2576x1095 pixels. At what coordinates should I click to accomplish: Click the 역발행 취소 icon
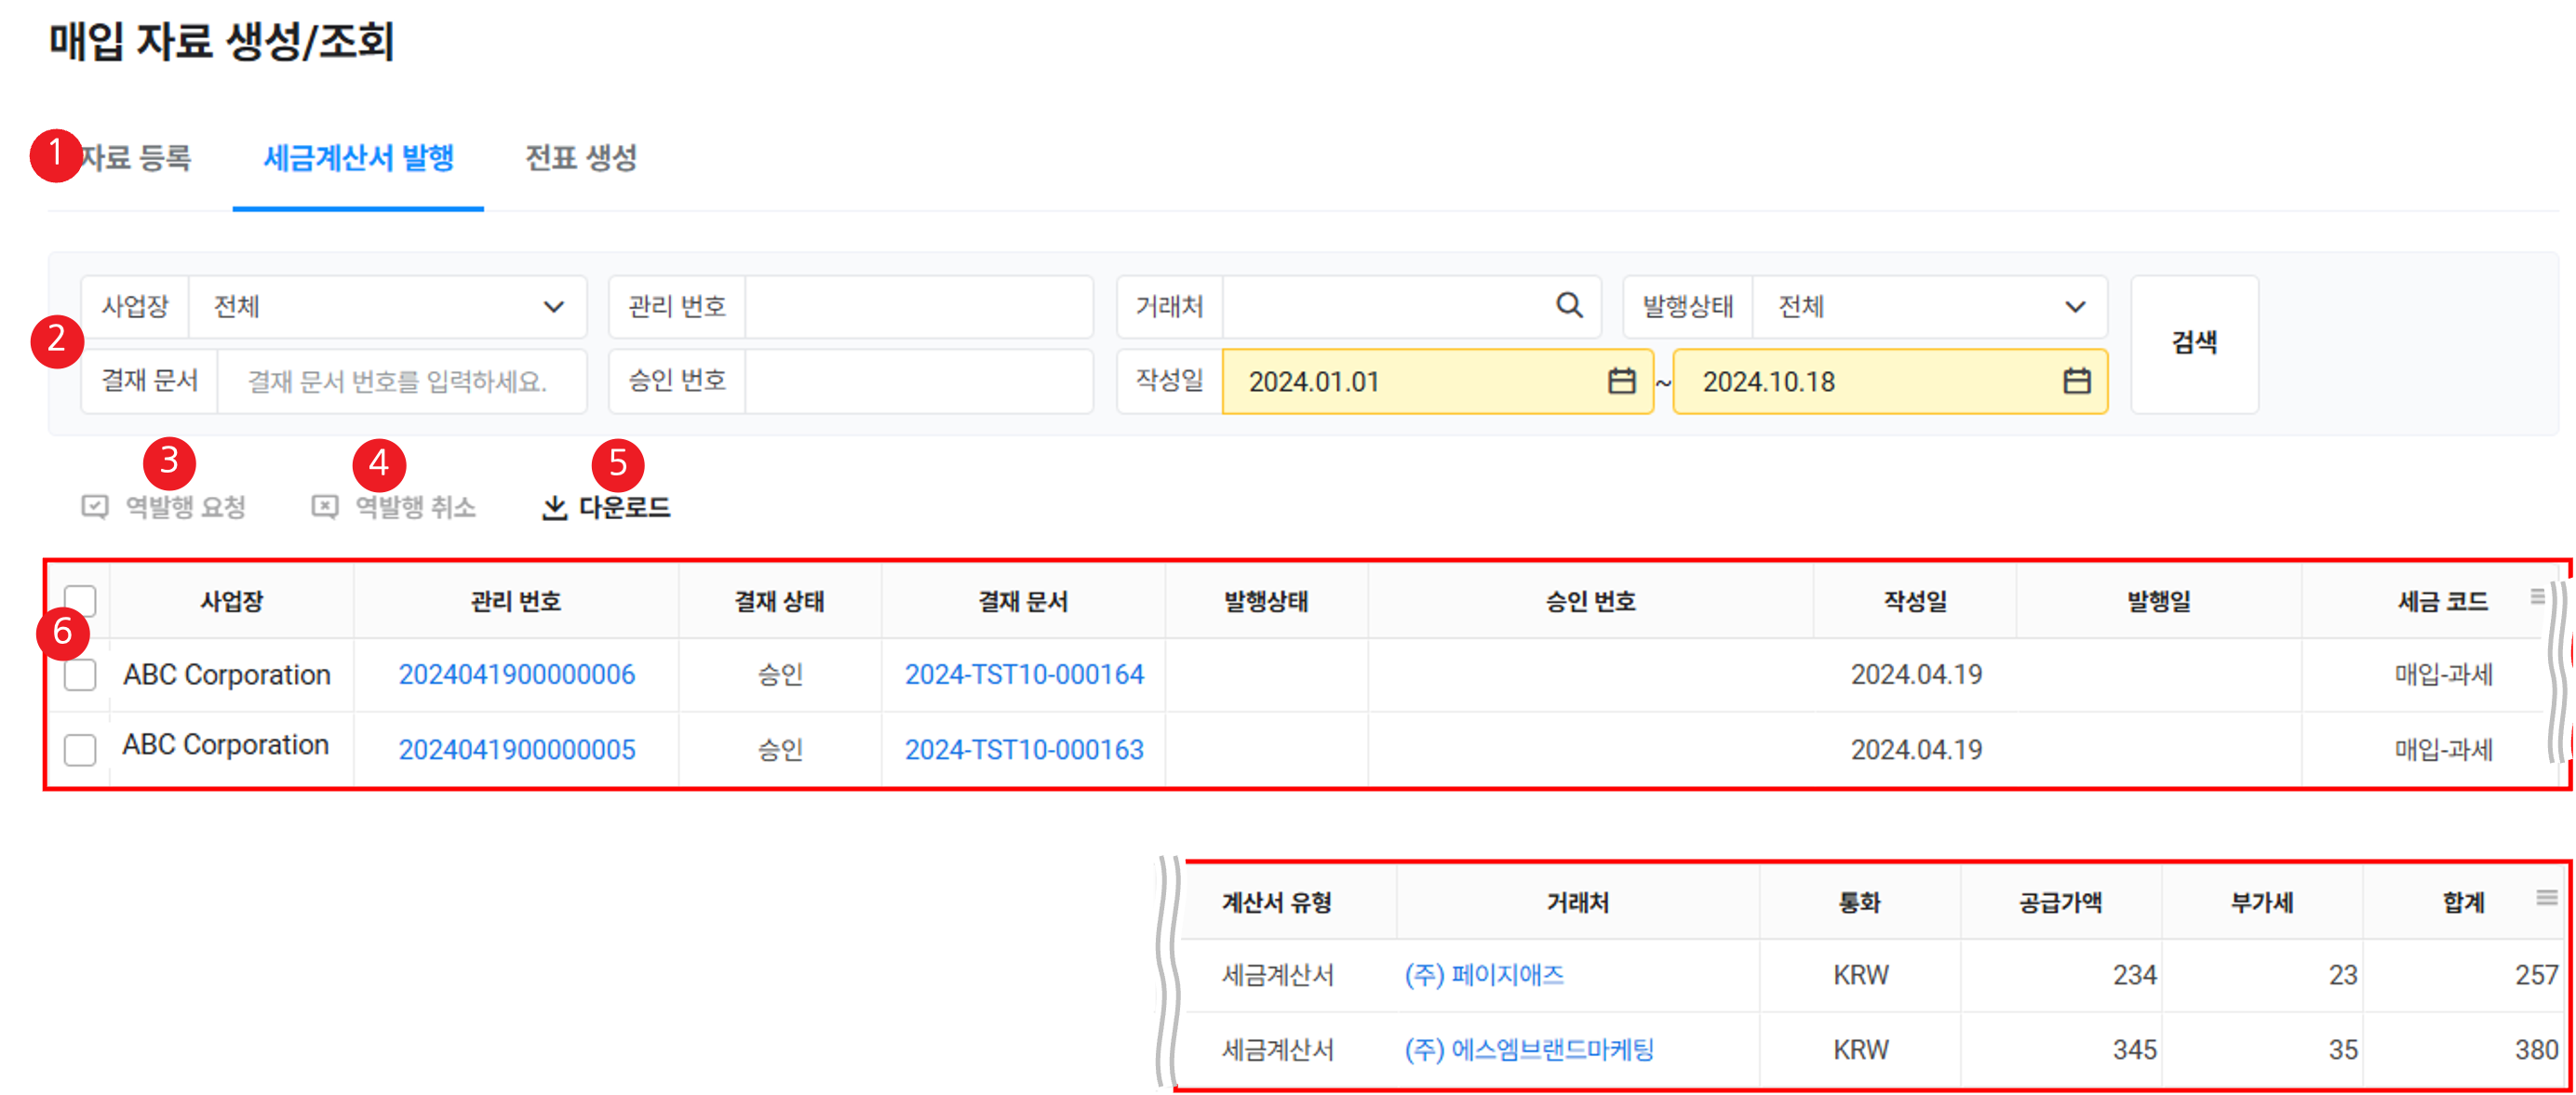pyautogui.click(x=325, y=507)
